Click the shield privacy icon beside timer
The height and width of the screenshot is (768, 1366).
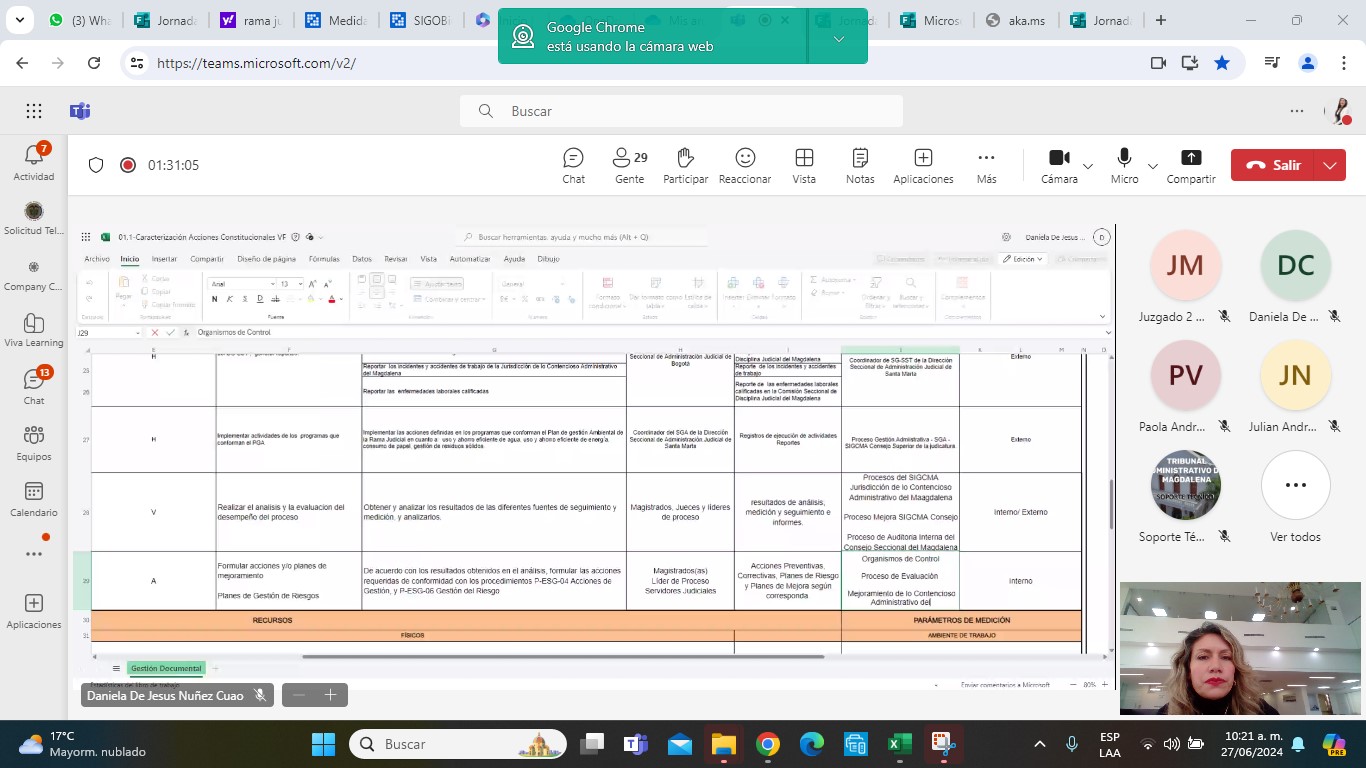[96, 165]
